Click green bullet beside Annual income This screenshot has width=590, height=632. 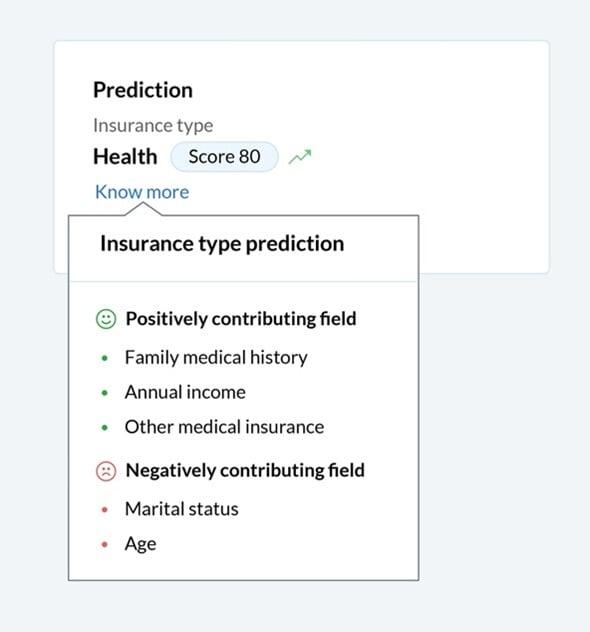(105, 393)
